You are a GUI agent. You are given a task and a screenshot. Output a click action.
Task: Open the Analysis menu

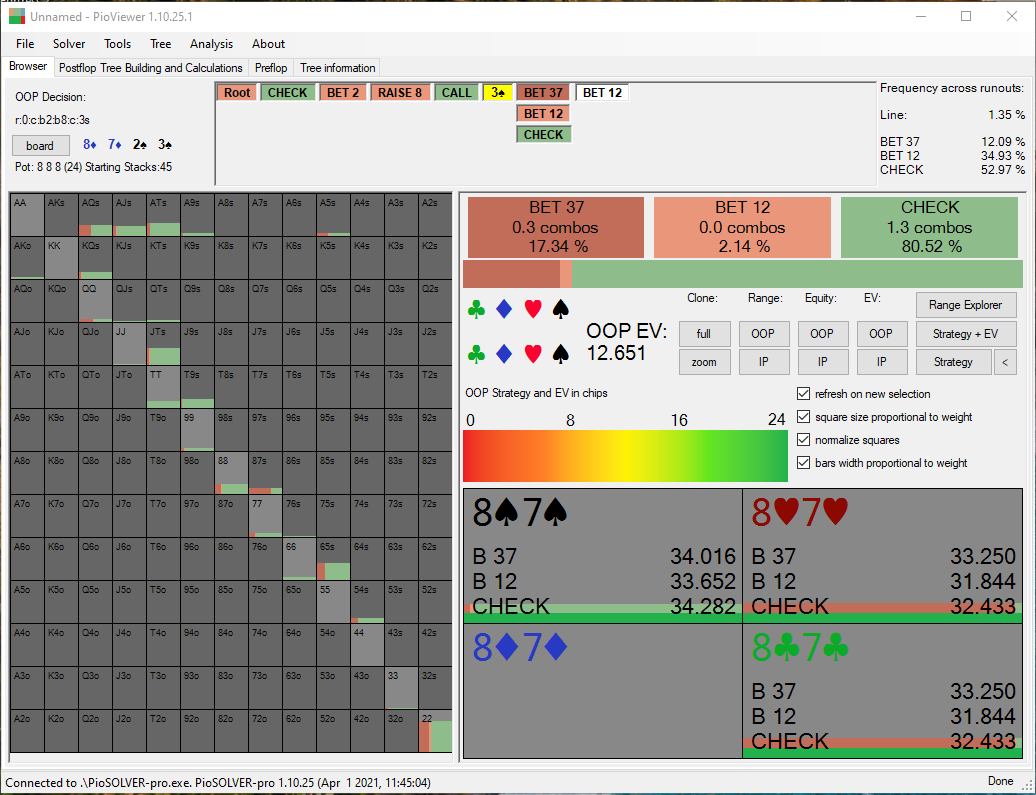tap(211, 44)
